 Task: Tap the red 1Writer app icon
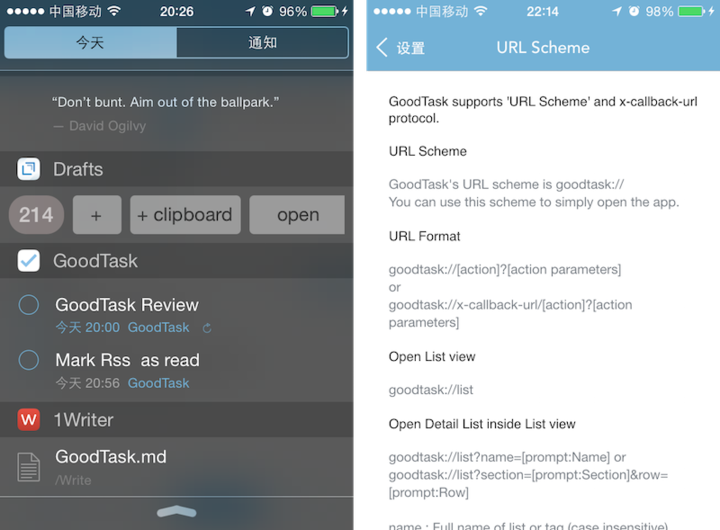(x=29, y=420)
